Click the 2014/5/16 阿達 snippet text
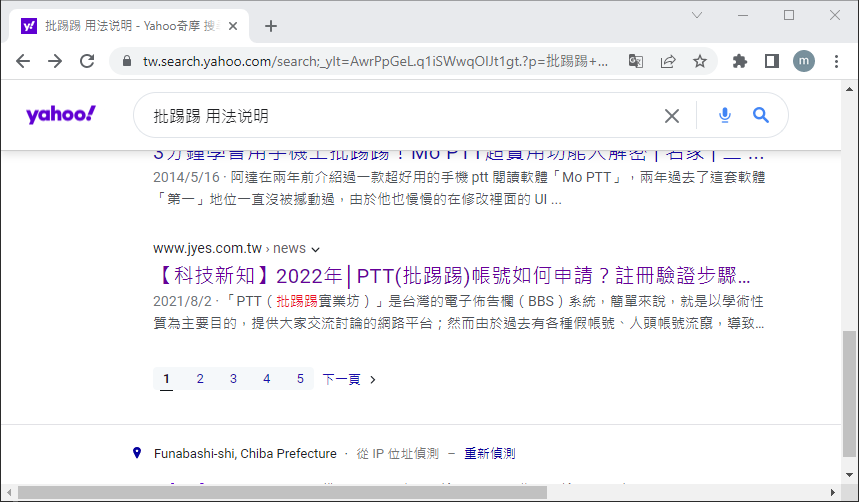Viewport: 859px width, 502px height. click(459, 188)
